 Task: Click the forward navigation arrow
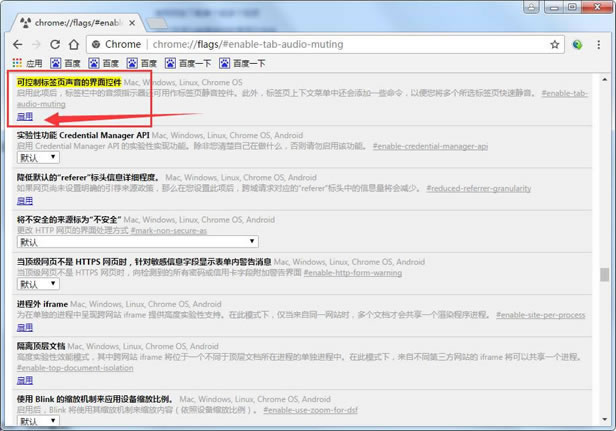pyautogui.click(x=36, y=44)
